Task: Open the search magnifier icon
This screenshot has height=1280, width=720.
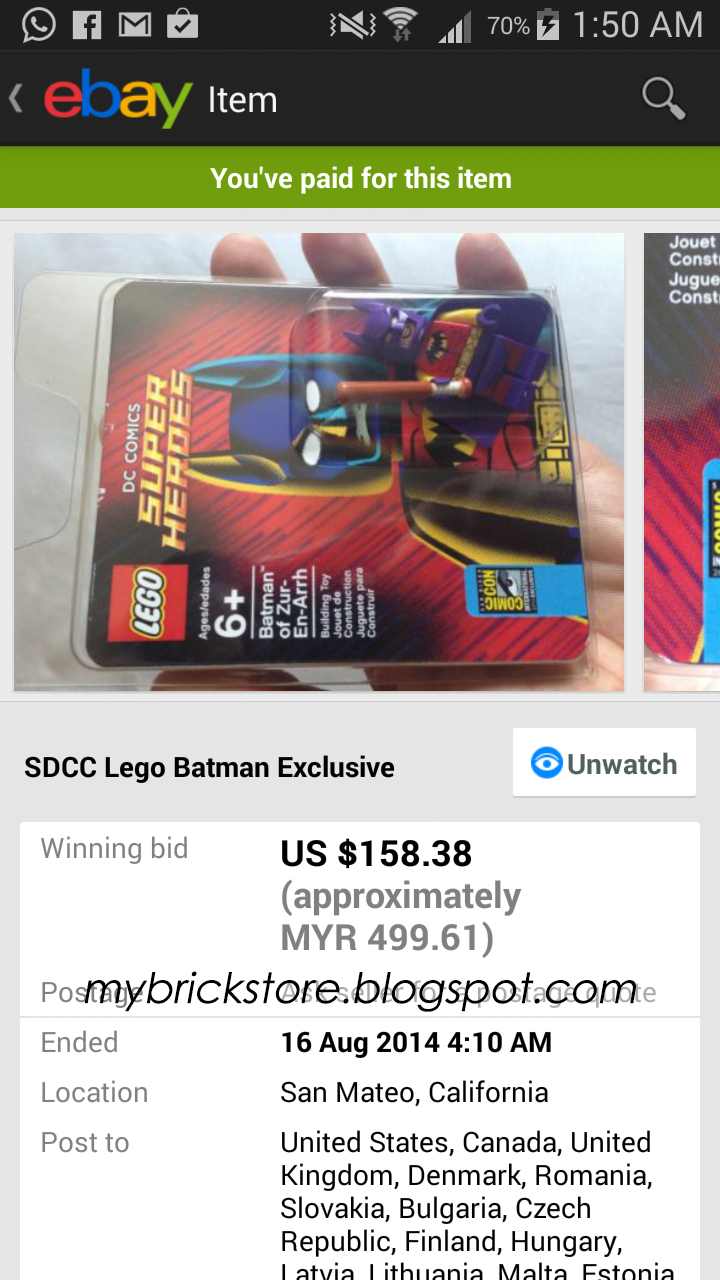Action: point(663,99)
